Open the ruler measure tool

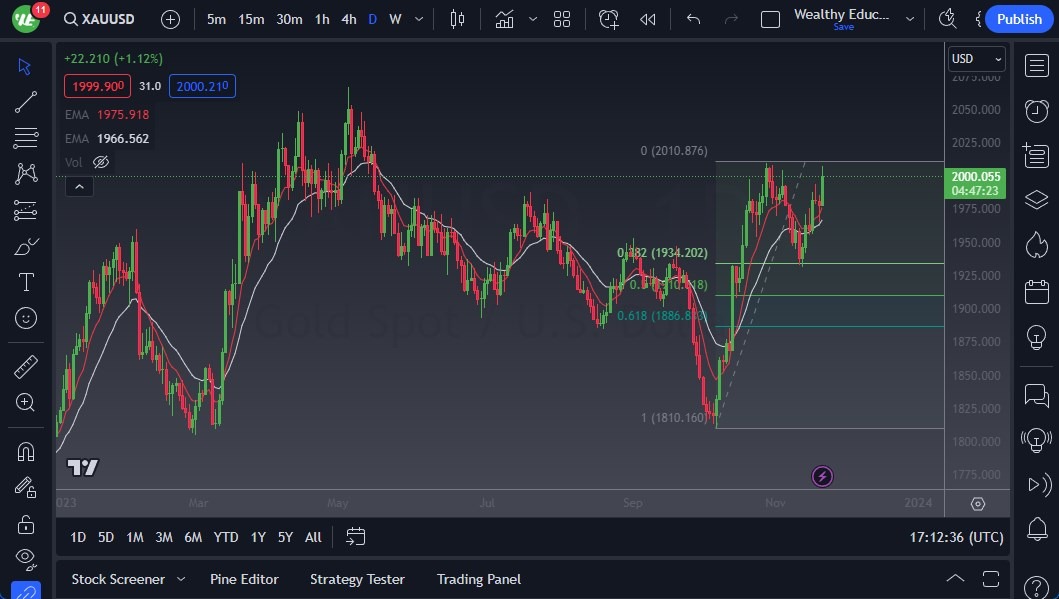click(26, 366)
